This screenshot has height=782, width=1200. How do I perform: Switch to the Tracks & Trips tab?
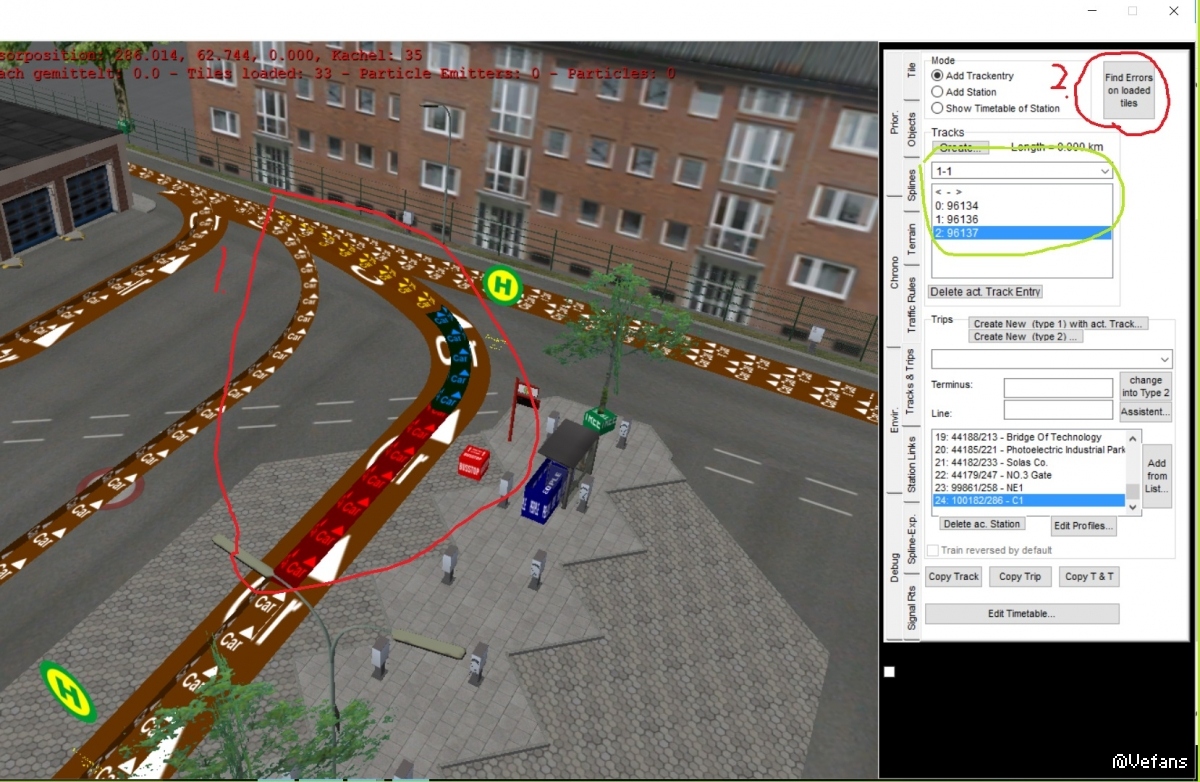coord(911,381)
